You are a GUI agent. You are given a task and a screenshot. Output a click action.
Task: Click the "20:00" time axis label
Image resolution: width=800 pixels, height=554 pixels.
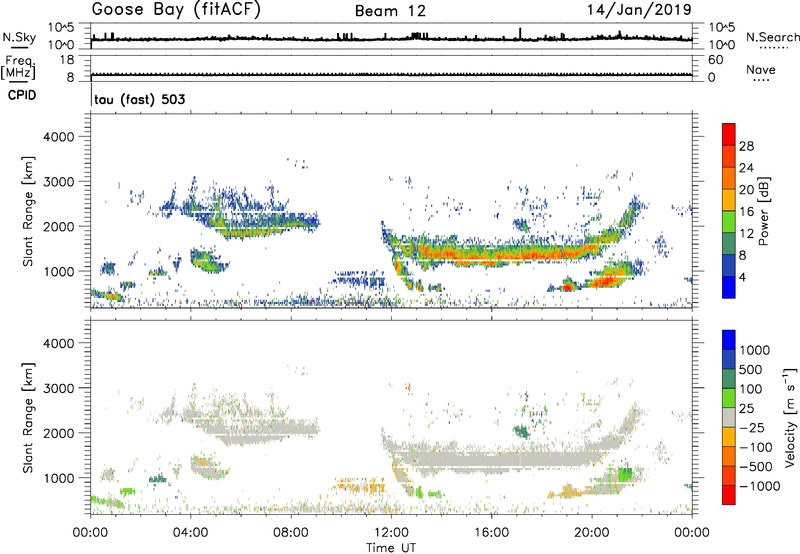[592, 533]
